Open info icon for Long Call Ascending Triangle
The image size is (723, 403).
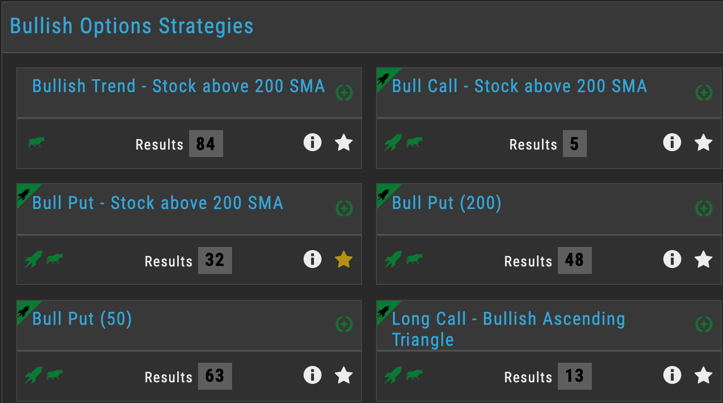coord(672,375)
